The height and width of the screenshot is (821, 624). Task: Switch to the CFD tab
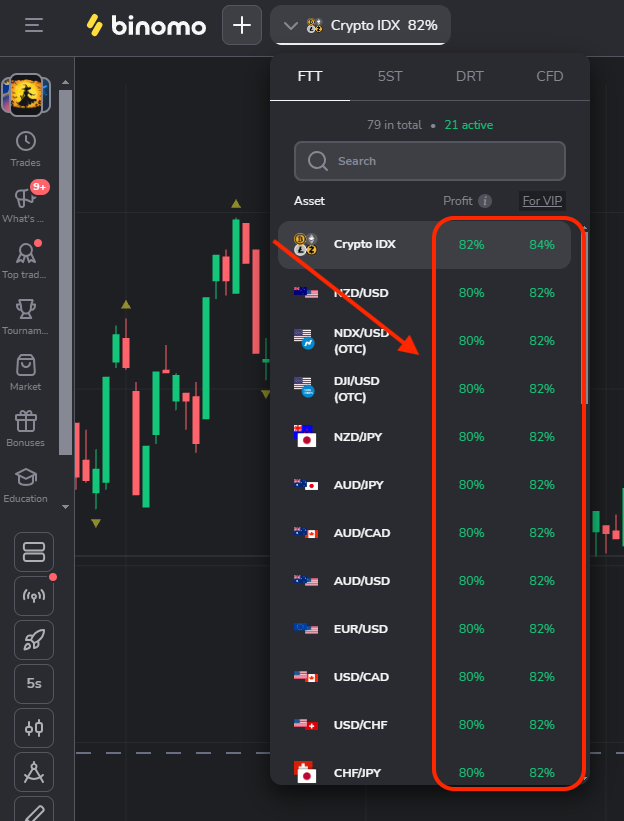(x=549, y=75)
